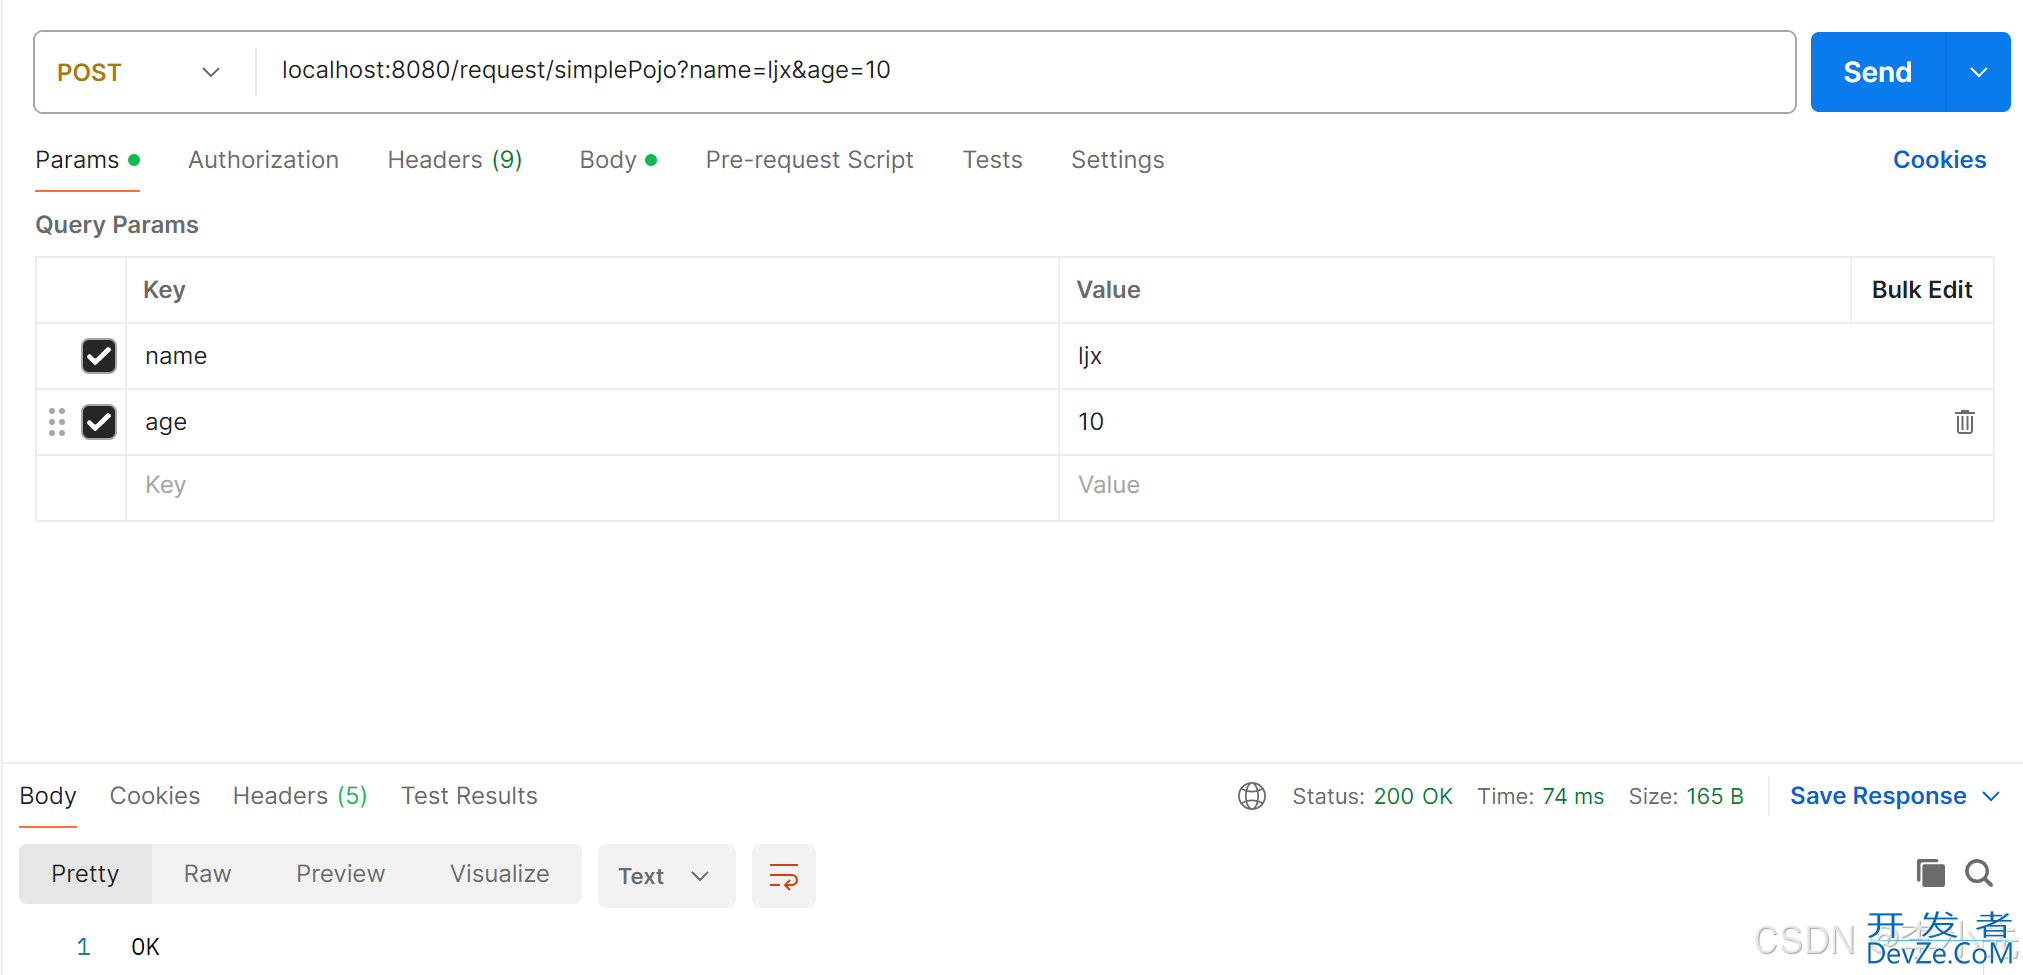Open the response Cookies tab
This screenshot has width=2023, height=975.
(x=155, y=796)
